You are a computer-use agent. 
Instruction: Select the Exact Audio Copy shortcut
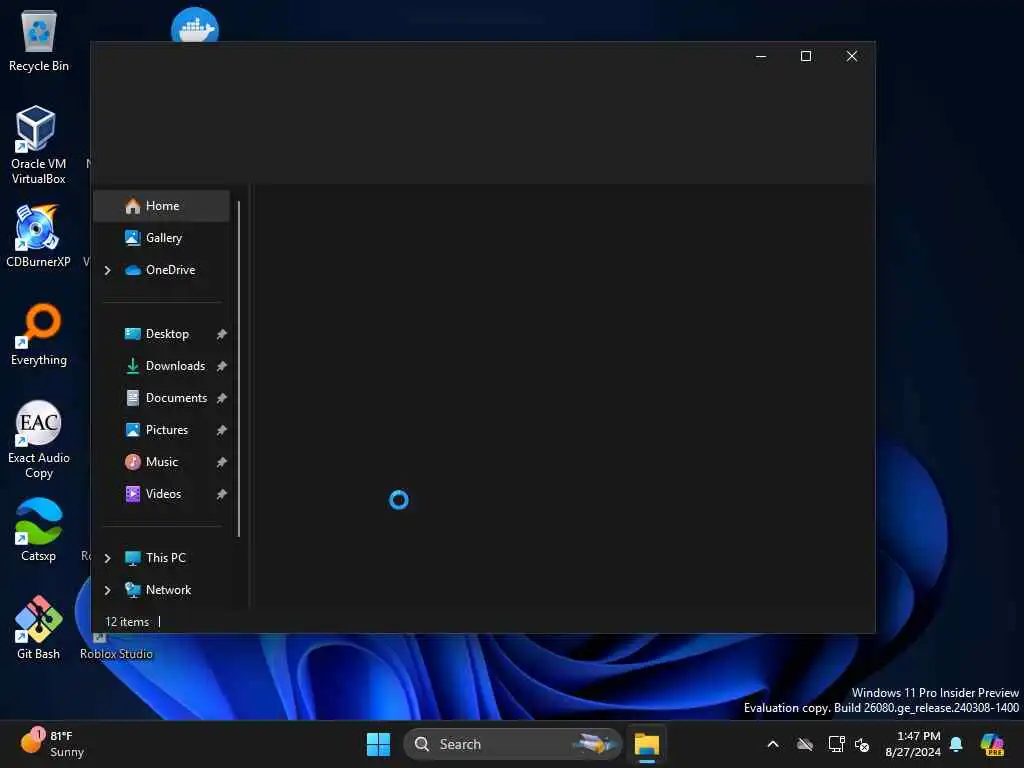39,440
